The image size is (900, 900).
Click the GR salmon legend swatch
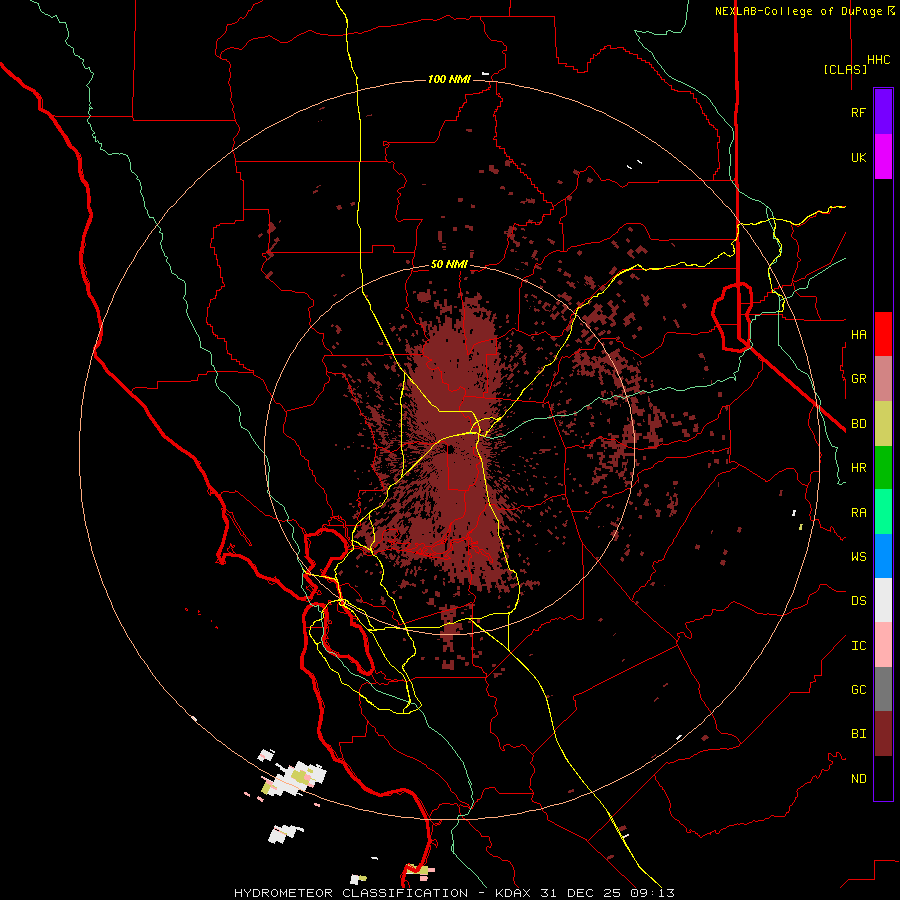pyautogui.click(x=883, y=379)
